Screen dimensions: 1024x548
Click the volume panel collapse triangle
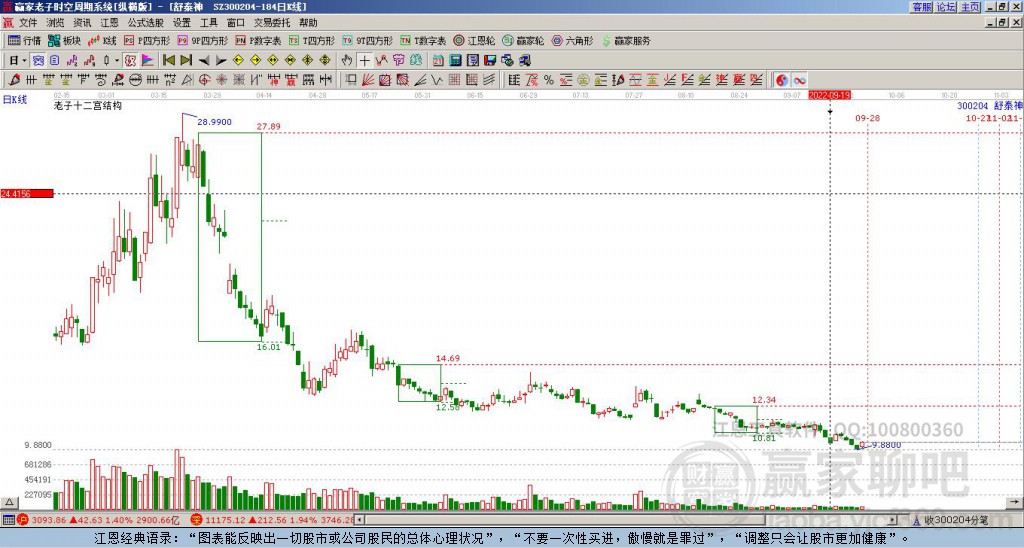[x=9, y=502]
